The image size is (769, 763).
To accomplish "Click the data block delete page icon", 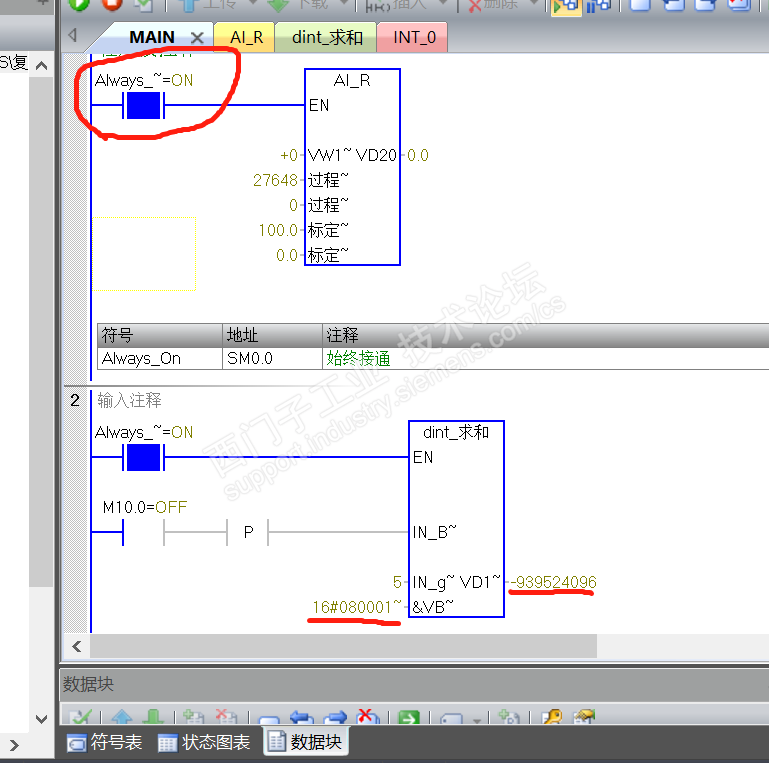I will pyautogui.click(x=226, y=717).
